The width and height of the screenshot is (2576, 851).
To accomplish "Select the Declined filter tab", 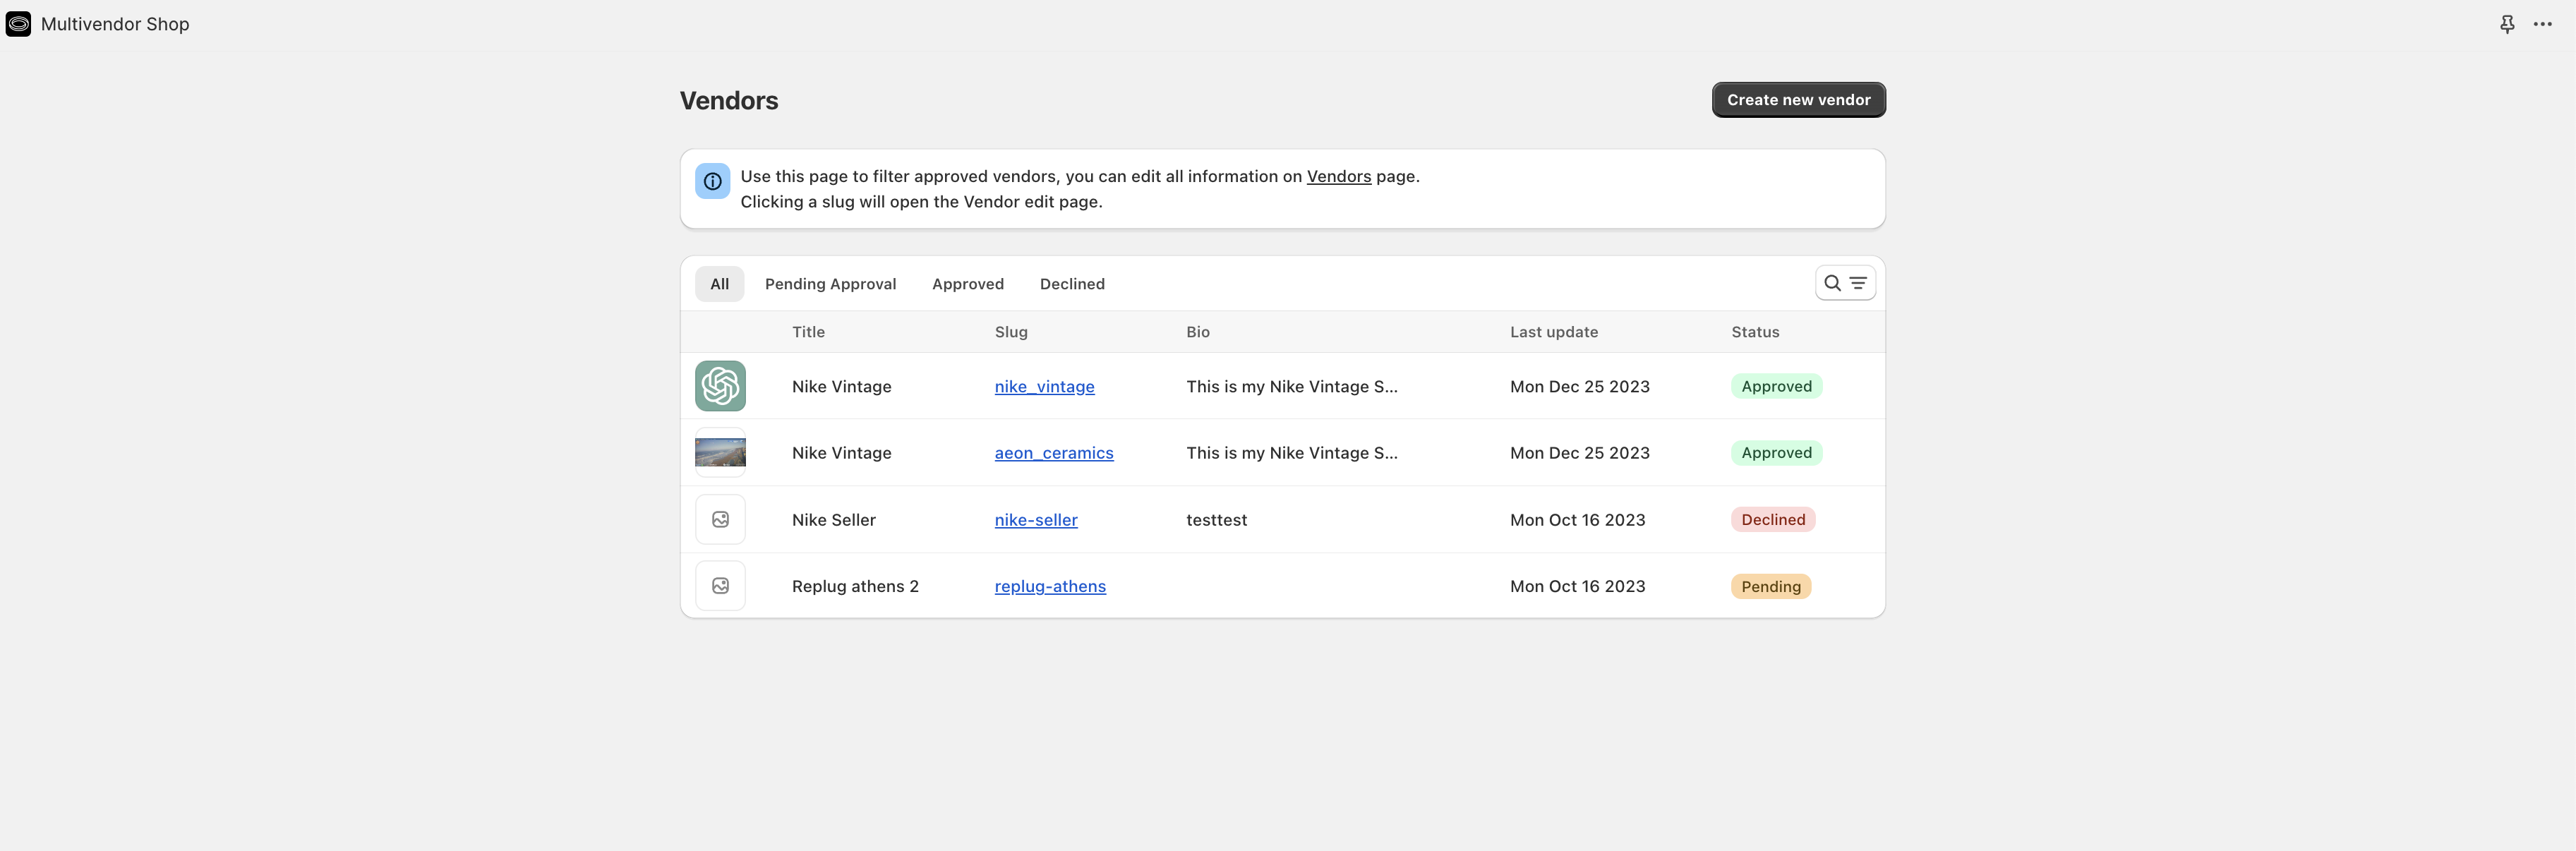I will 1072,283.
